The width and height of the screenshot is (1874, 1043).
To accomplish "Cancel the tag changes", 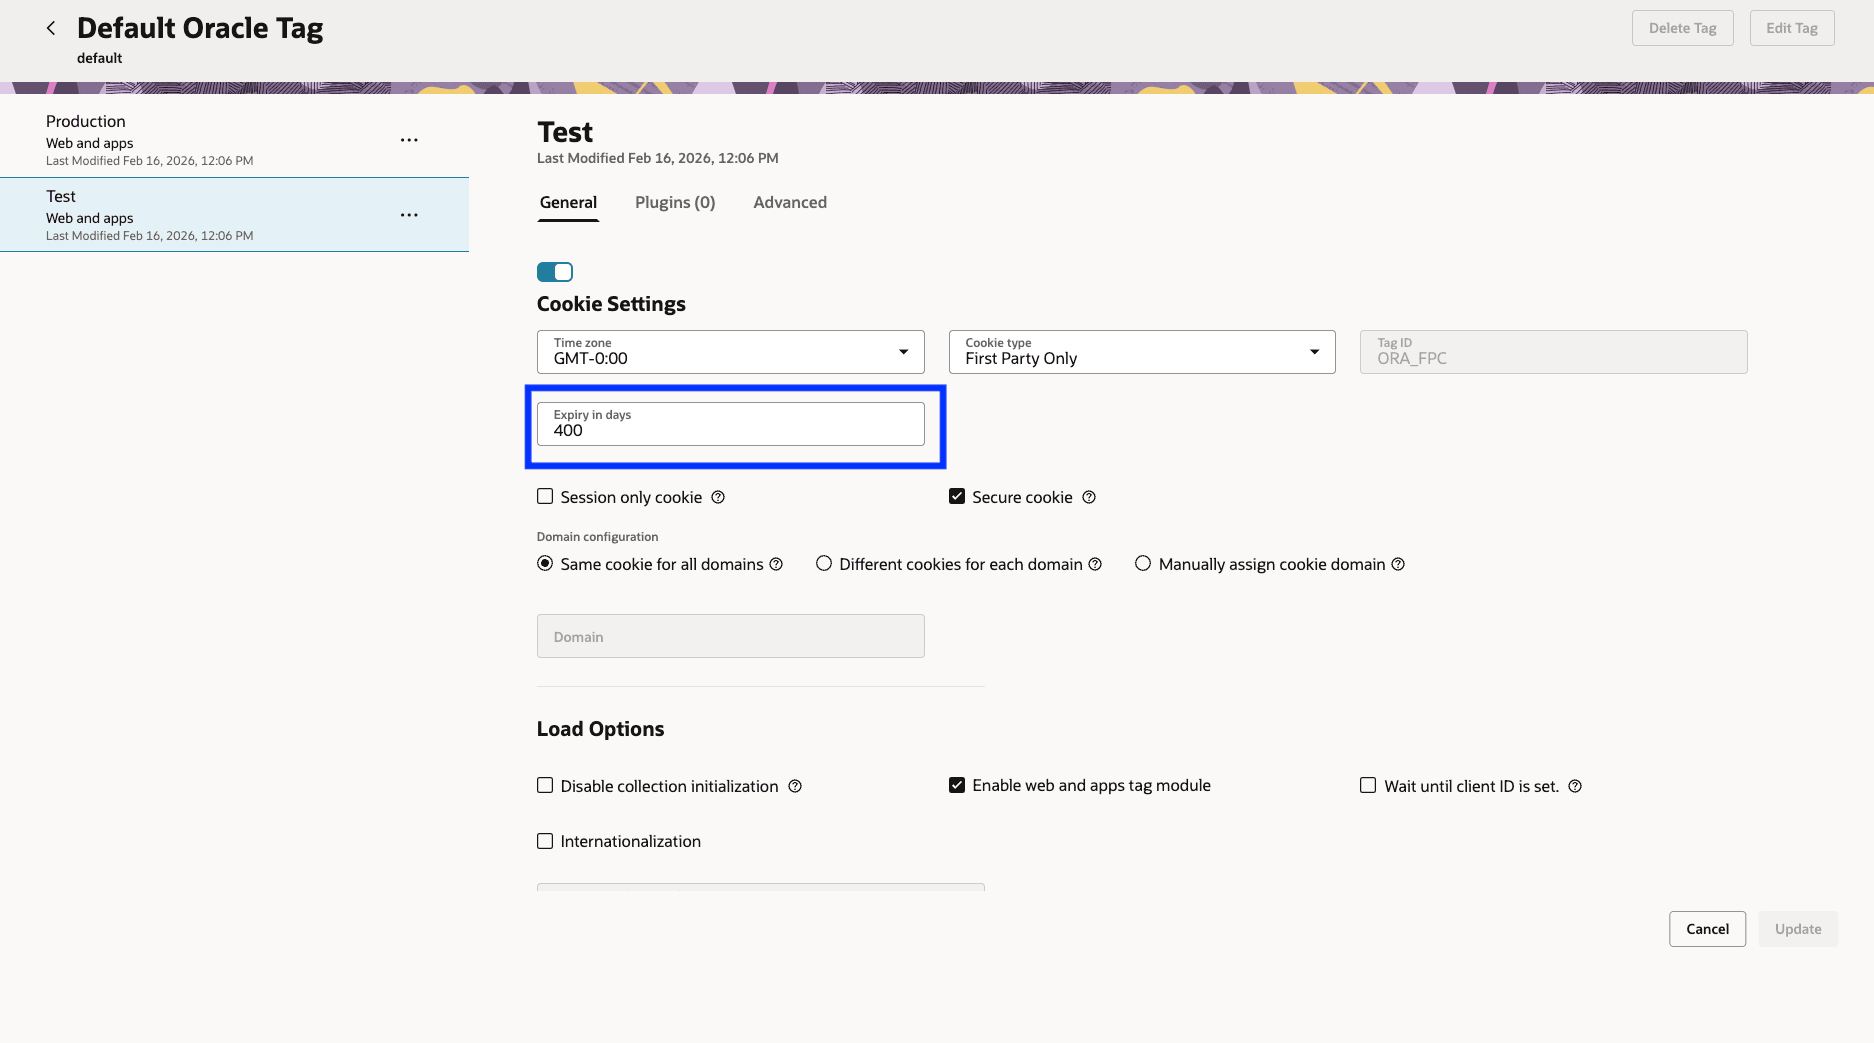I will click(1708, 929).
